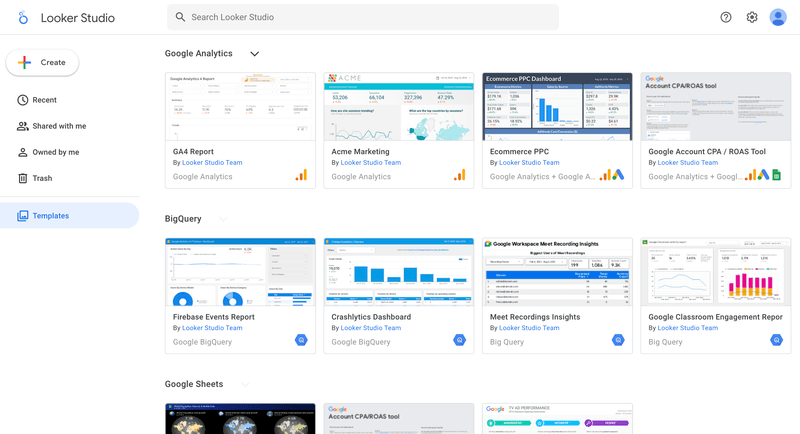Click Google Analytics icon on Acme Marketing card
This screenshot has height=434, width=800.
click(460, 175)
